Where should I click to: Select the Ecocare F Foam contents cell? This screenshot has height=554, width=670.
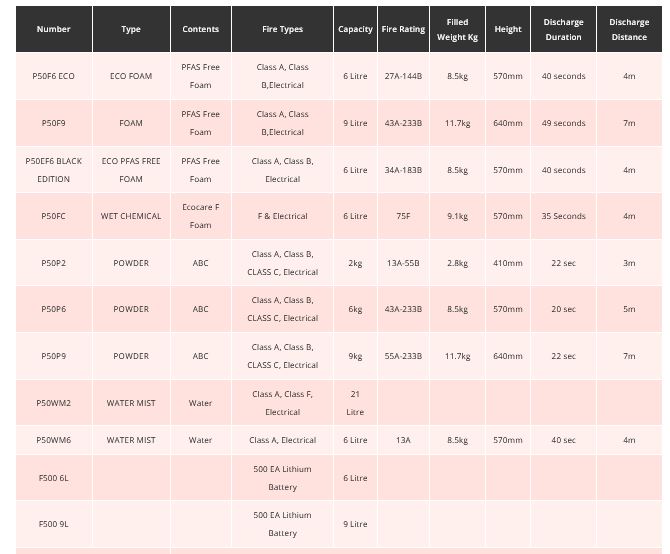200,216
